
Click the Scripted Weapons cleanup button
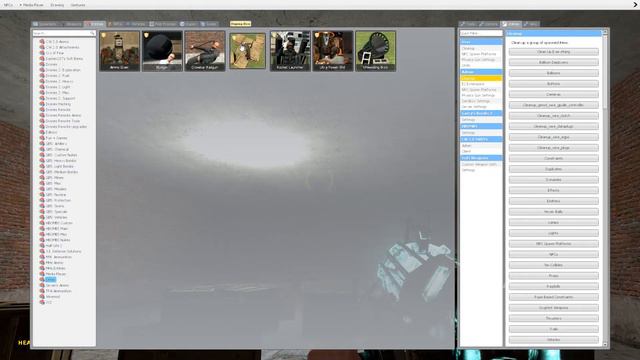(553, 308)
